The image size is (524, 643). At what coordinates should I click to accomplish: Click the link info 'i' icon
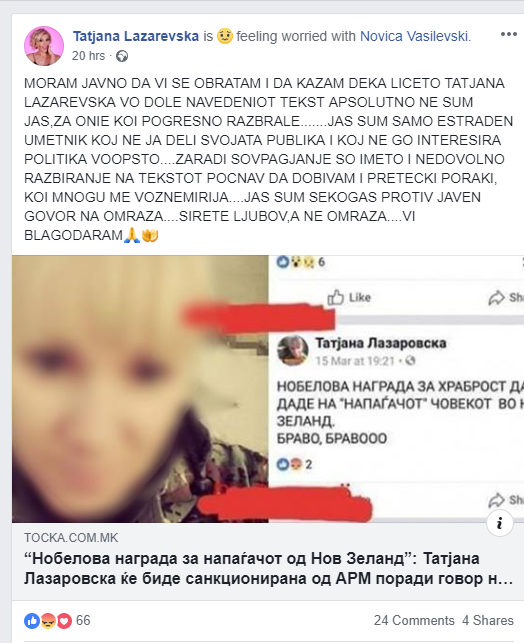pos(500,523)
